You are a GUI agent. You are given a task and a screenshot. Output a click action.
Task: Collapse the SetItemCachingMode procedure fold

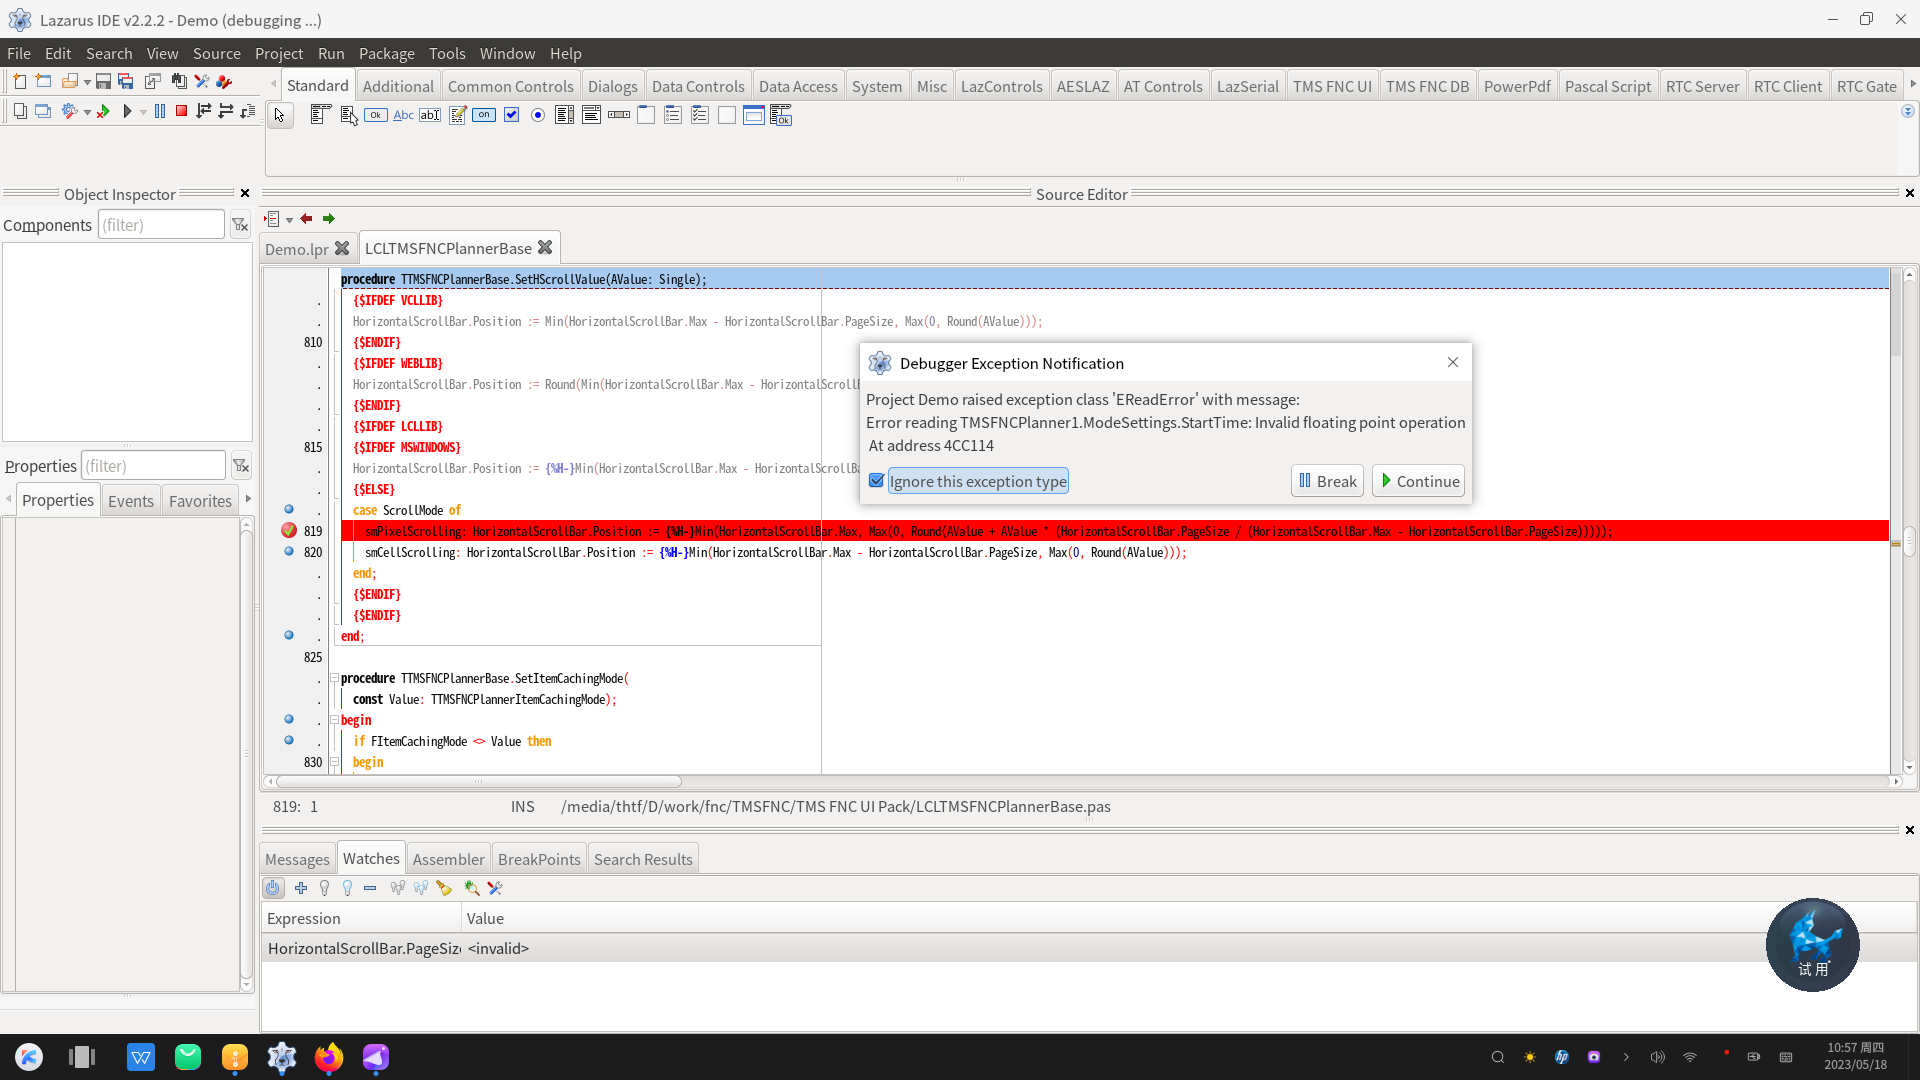click(x=334, y=678)
